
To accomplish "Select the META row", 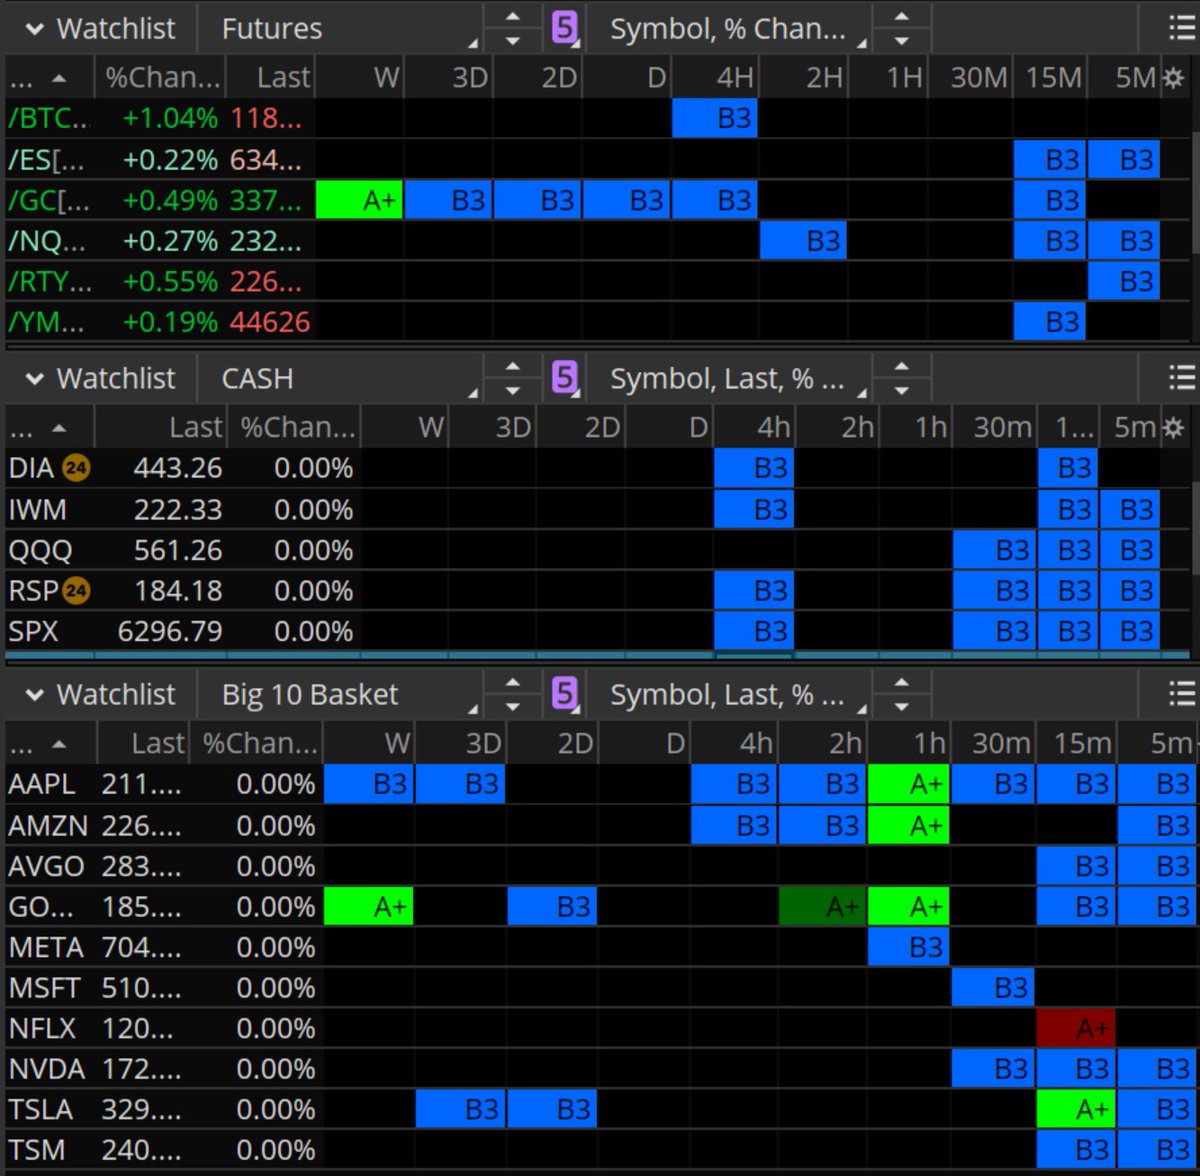I will point(600,947).
